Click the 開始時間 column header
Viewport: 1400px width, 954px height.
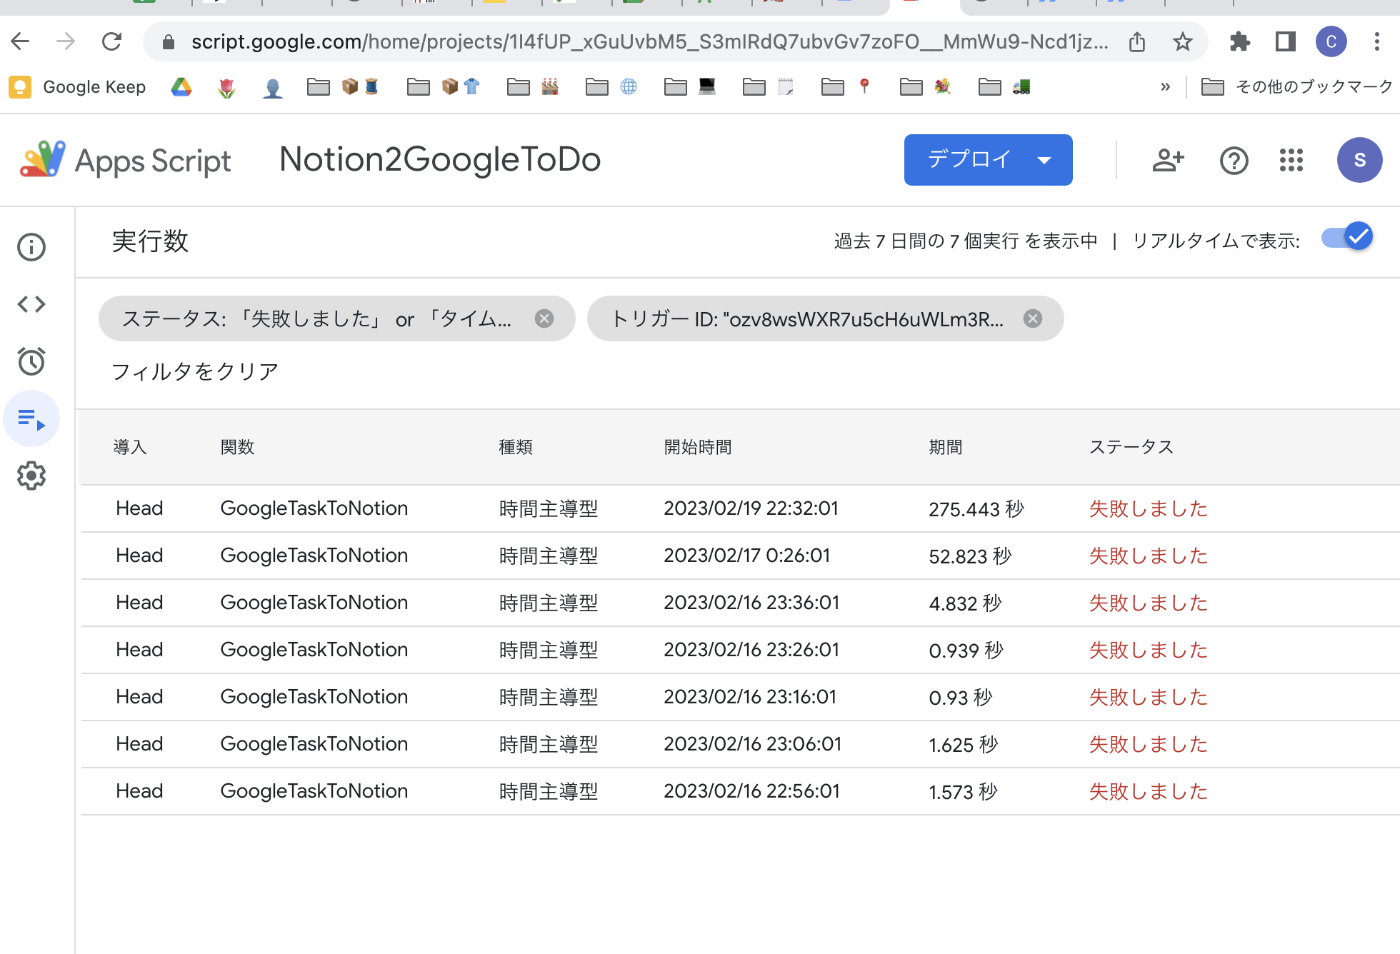click(x=698, y=447)
